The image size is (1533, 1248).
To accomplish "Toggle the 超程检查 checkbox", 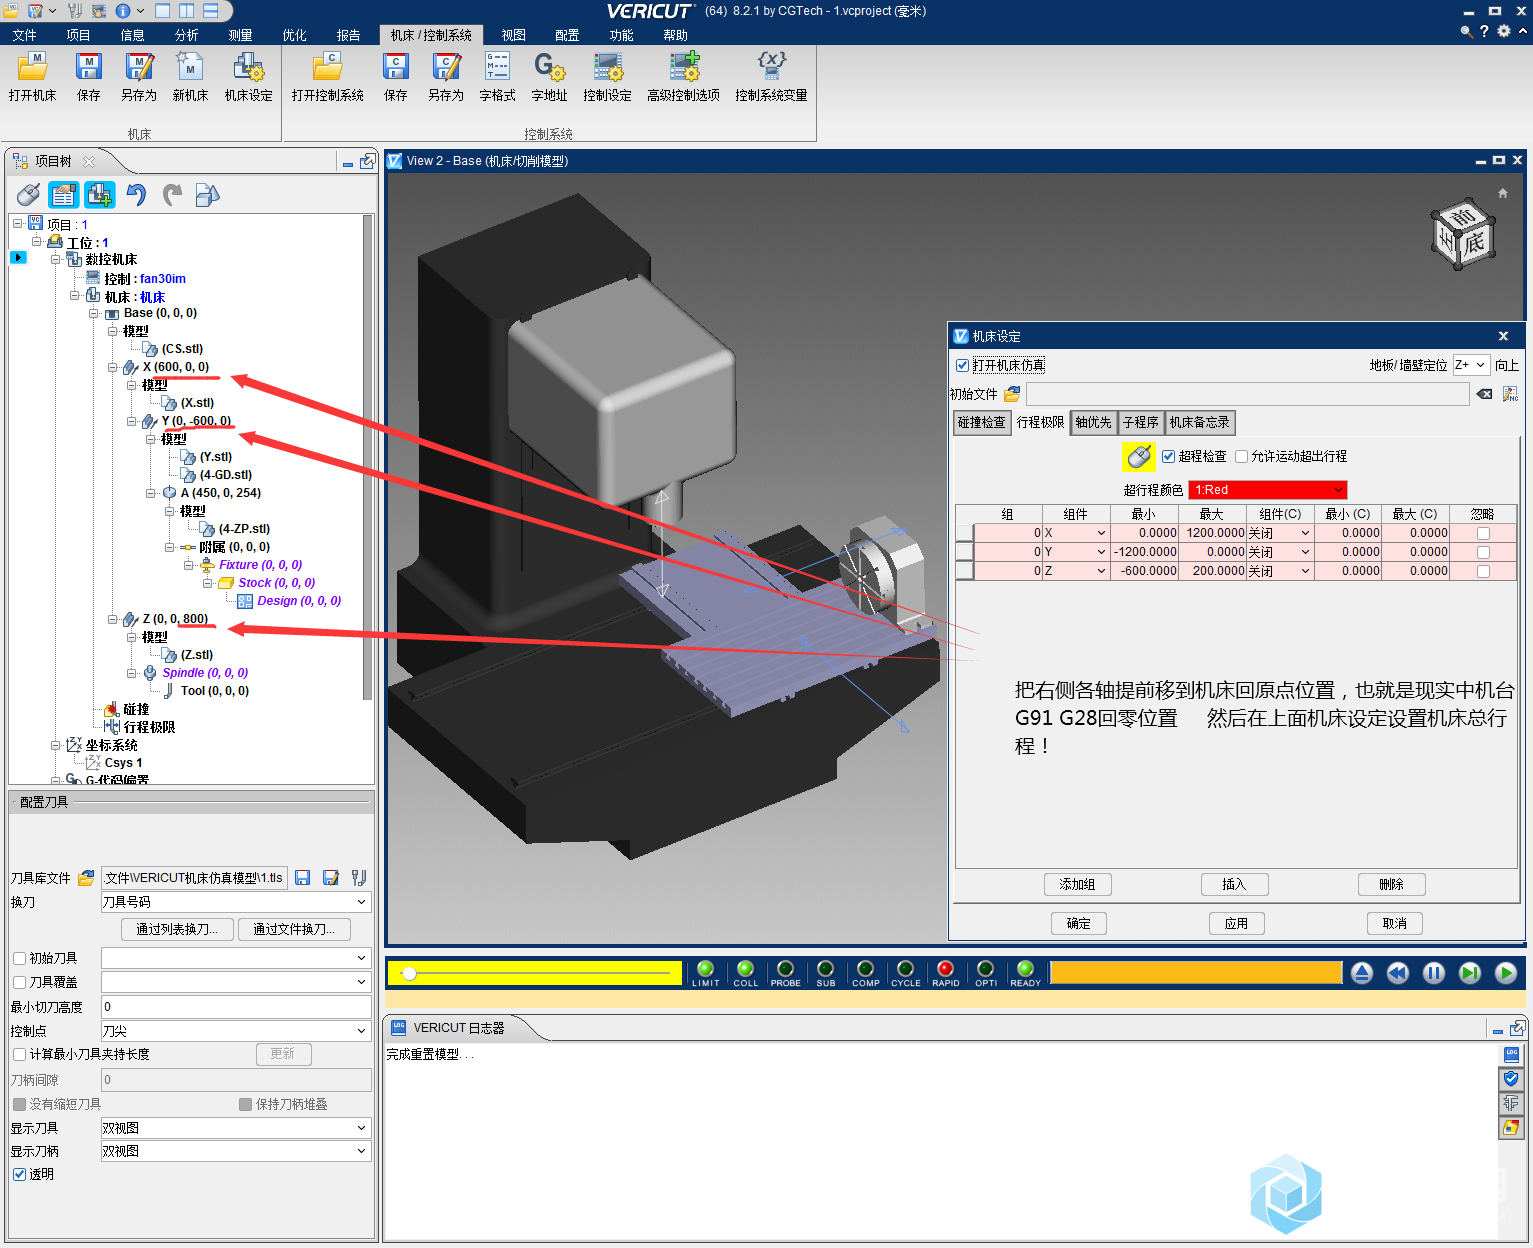I will click(1168, 456).
